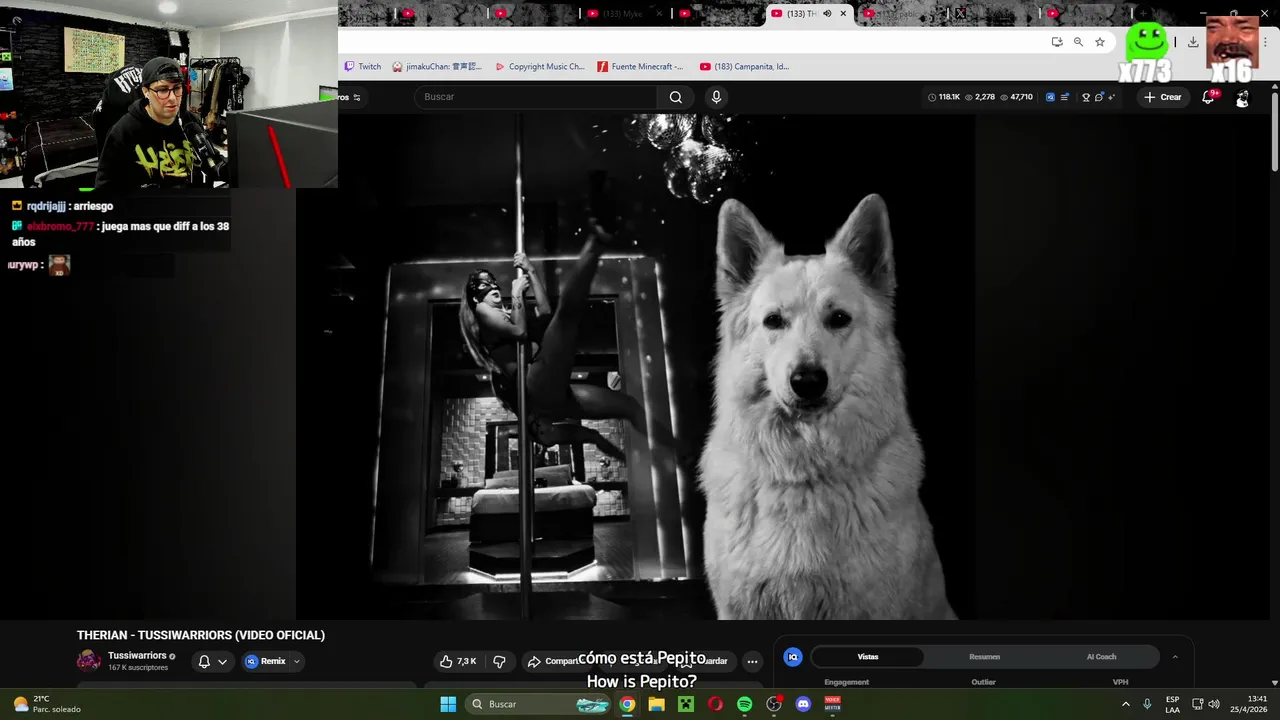Open the Twitch bookmark
The height and width of the screenshot is (720, 1280).
pyautogui.click(x=362, y=67)
